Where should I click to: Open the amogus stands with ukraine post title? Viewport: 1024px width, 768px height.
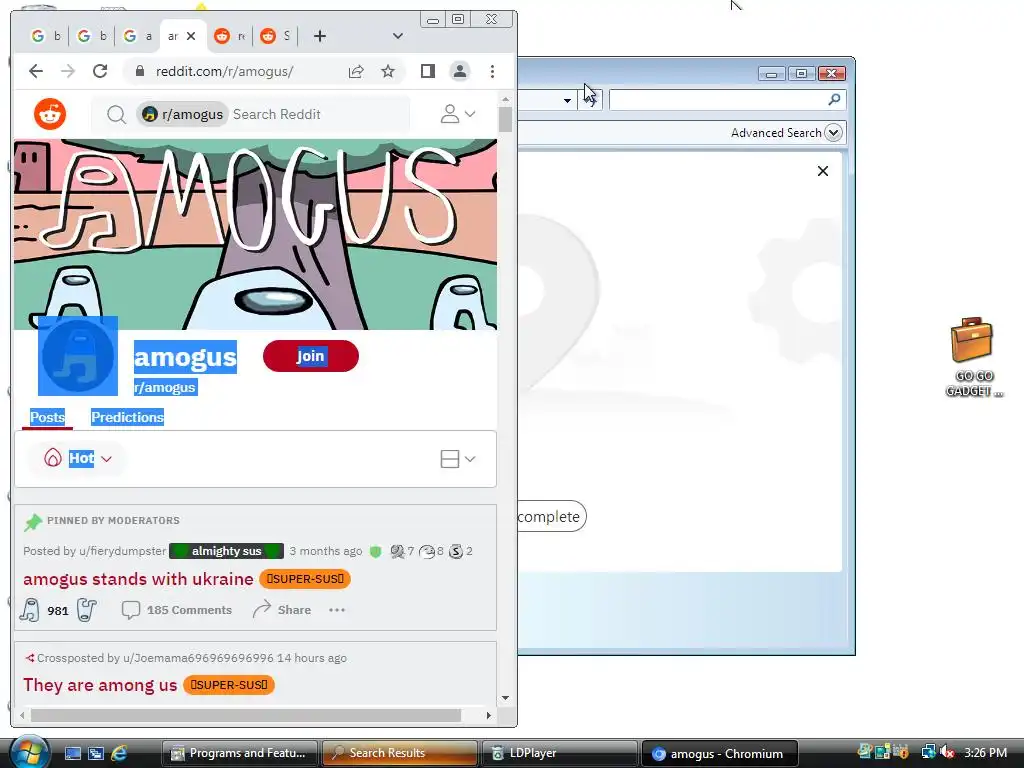pos(138,579)
